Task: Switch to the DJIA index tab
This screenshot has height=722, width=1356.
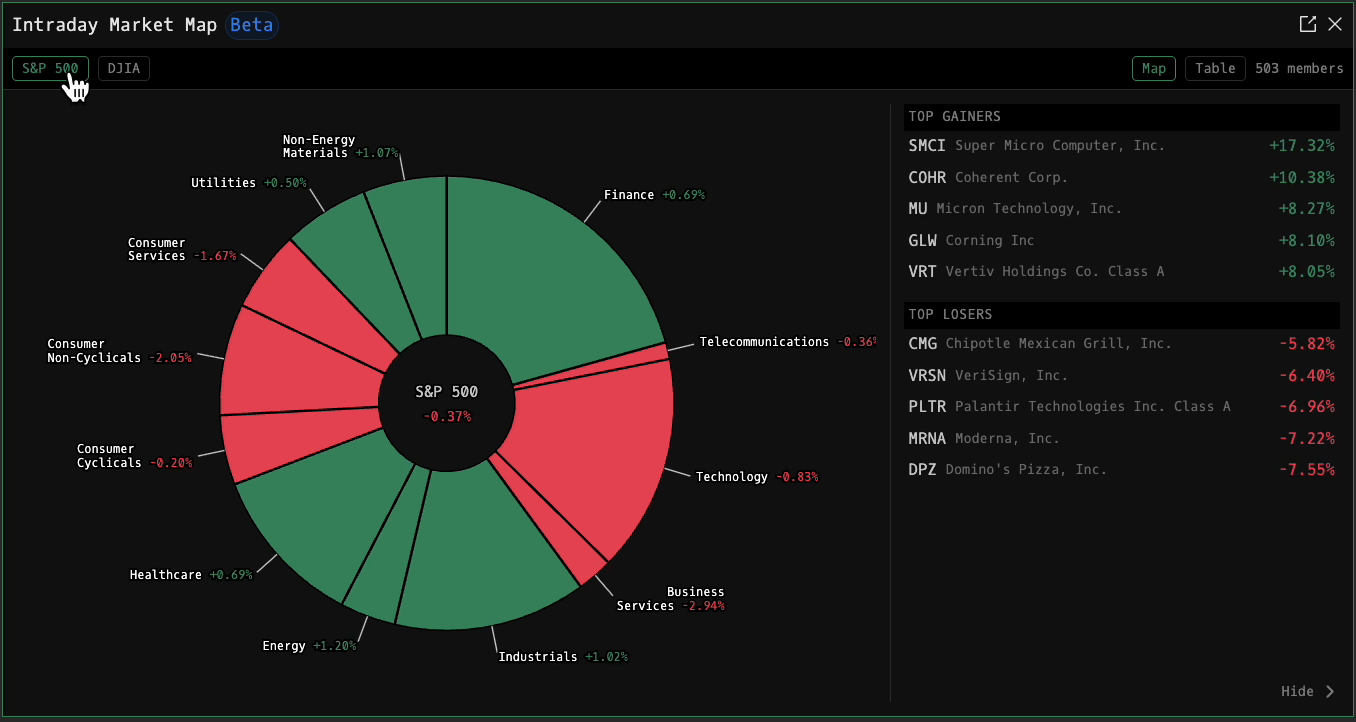Action: click(124, 68)
